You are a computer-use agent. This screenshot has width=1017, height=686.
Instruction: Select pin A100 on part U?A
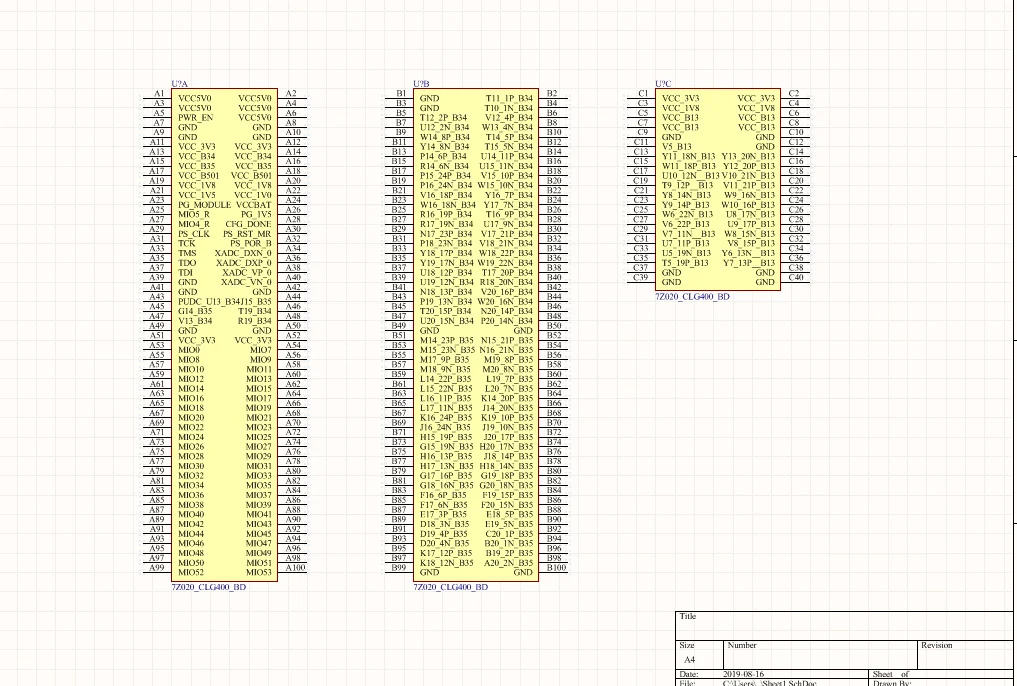coord(295,568)
